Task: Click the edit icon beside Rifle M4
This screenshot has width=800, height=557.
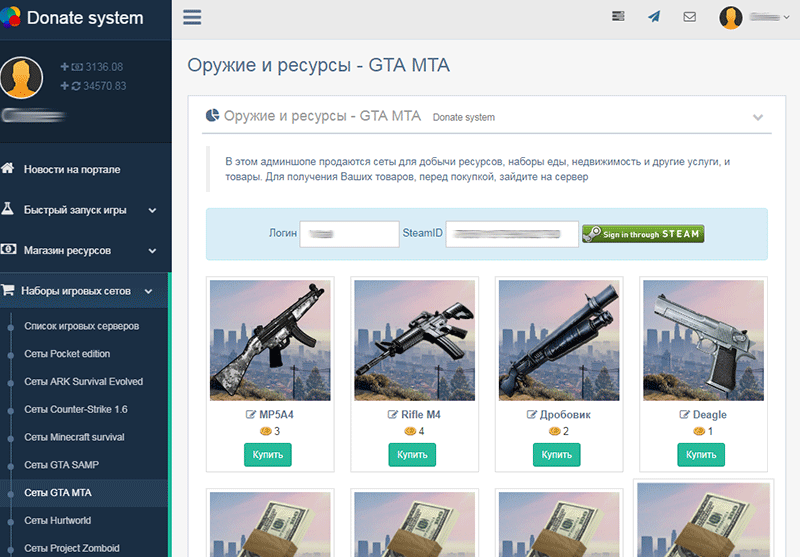Action: pos(392,414)
